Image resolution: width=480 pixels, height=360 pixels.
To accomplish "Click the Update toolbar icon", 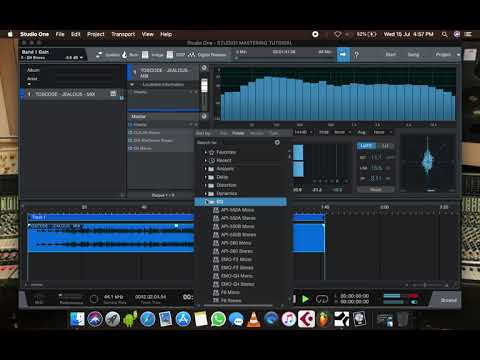I will tap(99, 55).
